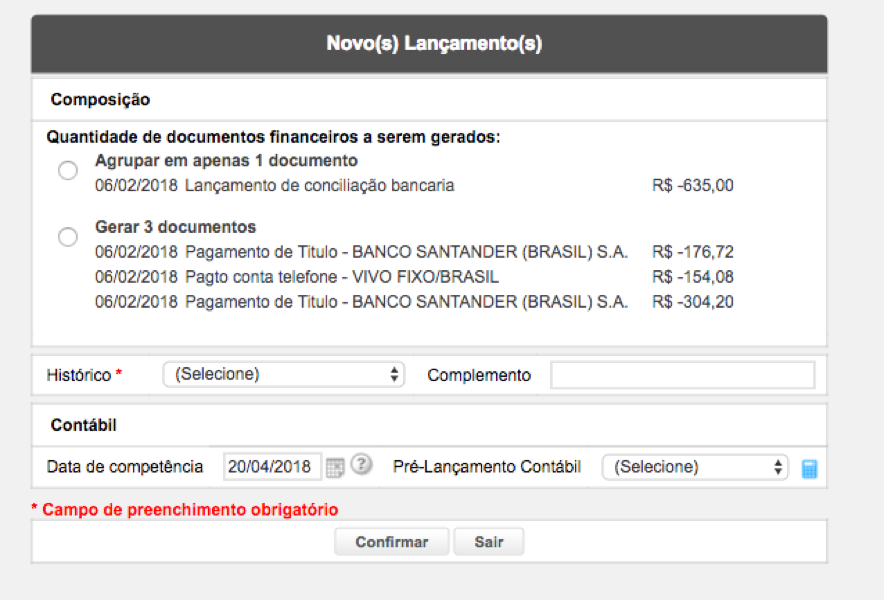Click the R$ -154,08 amount
Image resolution: width=884 pixels, height=600 pixels.
693,277
